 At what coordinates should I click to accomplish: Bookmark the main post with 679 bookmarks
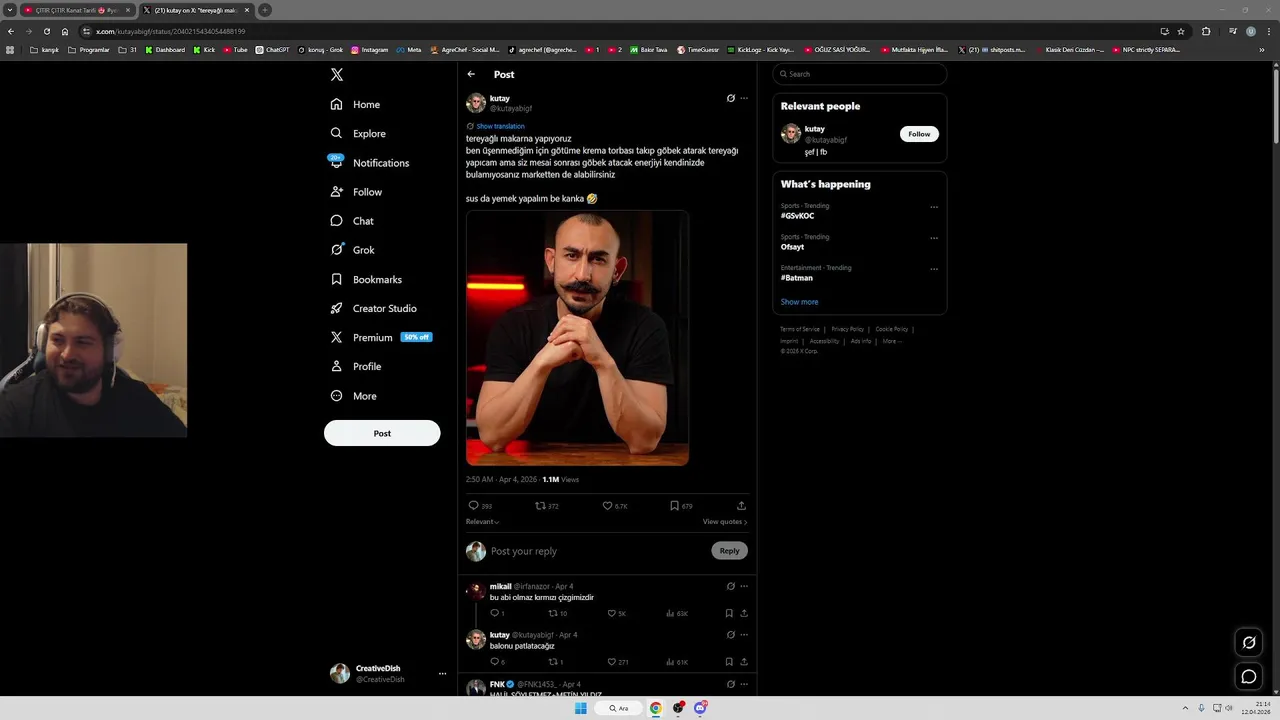click(x=681, y=506)
